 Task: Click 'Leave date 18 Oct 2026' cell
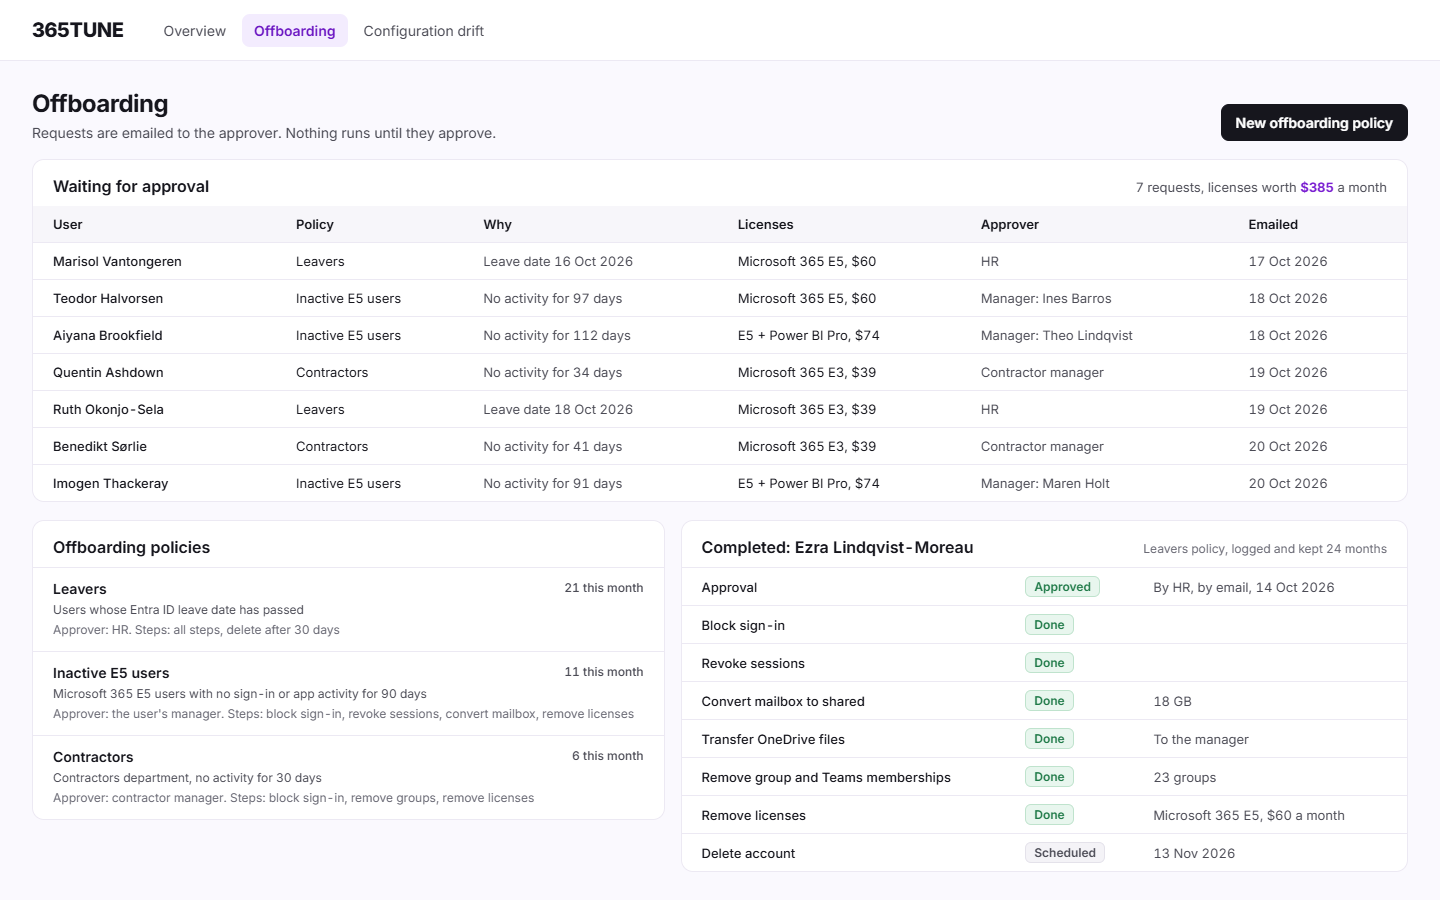click(x=558, y=409)
